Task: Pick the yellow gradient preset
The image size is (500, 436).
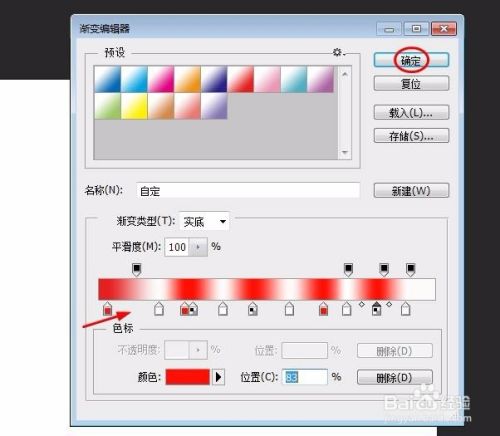Action: click(x=134, y=106)
